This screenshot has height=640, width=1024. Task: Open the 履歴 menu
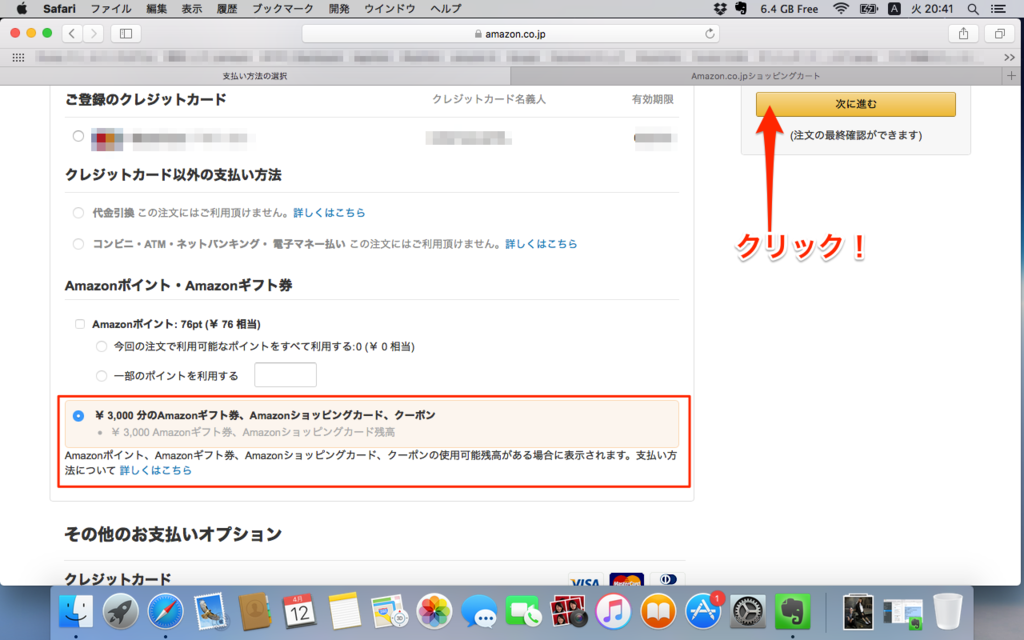tap(227, 8)
